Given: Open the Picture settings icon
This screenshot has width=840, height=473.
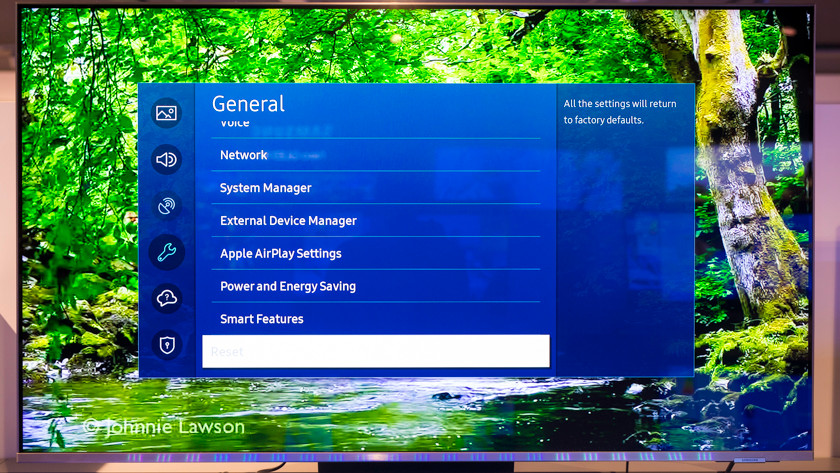Looking at the screenshot, I should (166, 113).
